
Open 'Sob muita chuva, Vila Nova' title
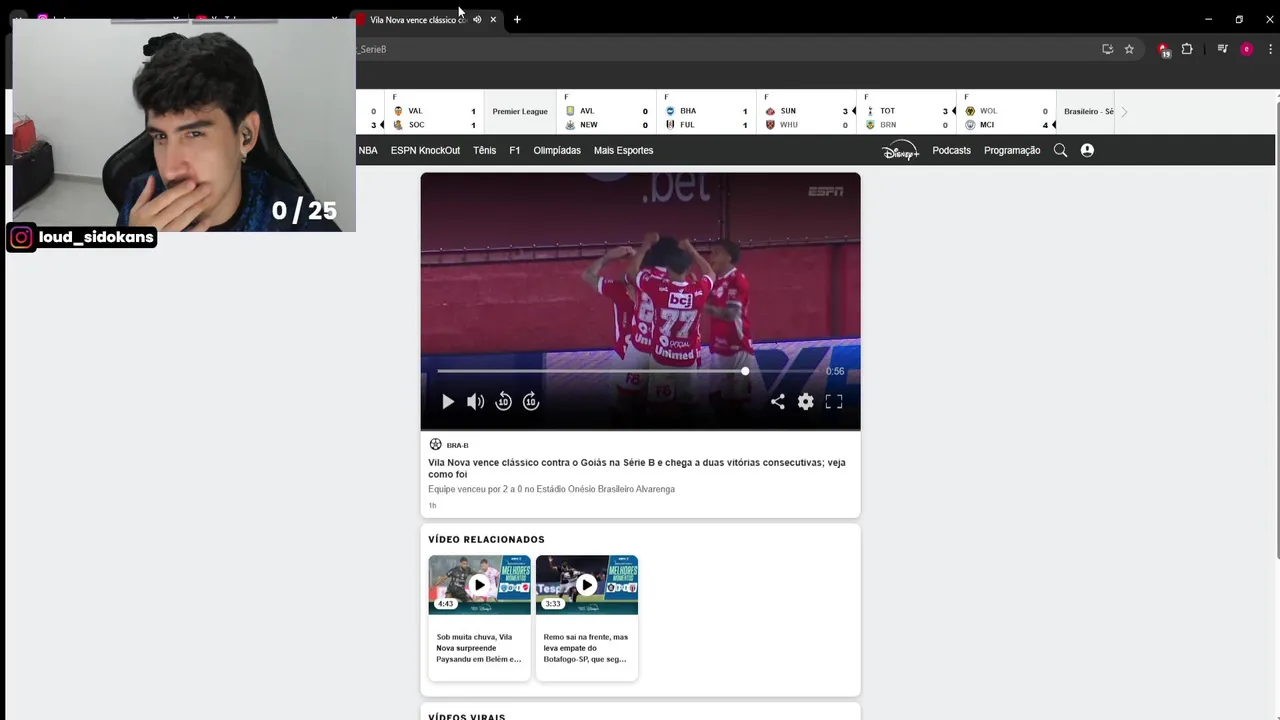(x=479, y=648)
